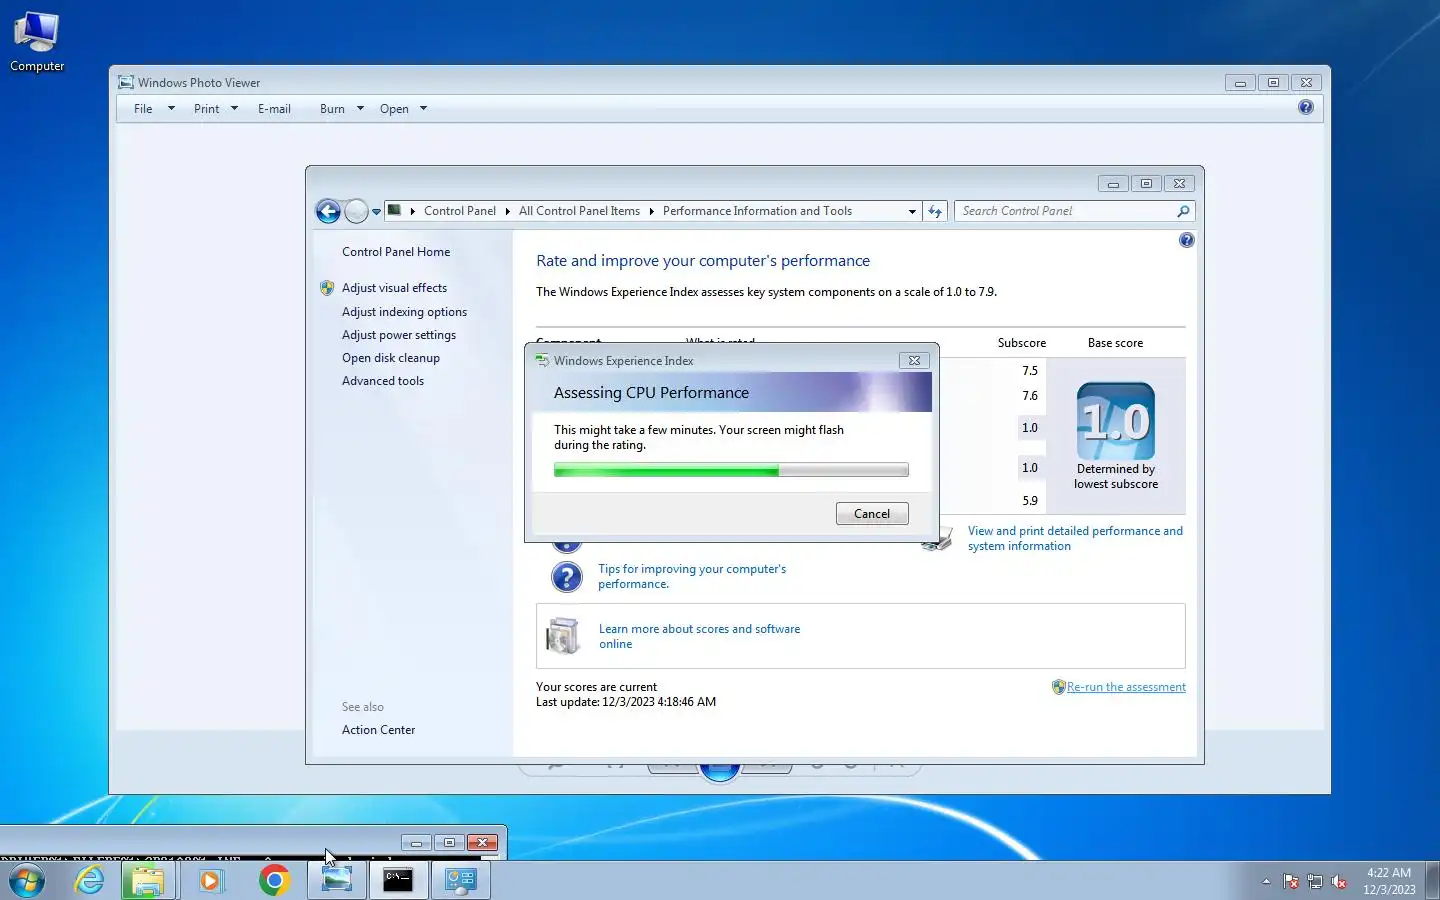Open Learn more about scores link
The image size is (1440, 900).
[699, 637]
